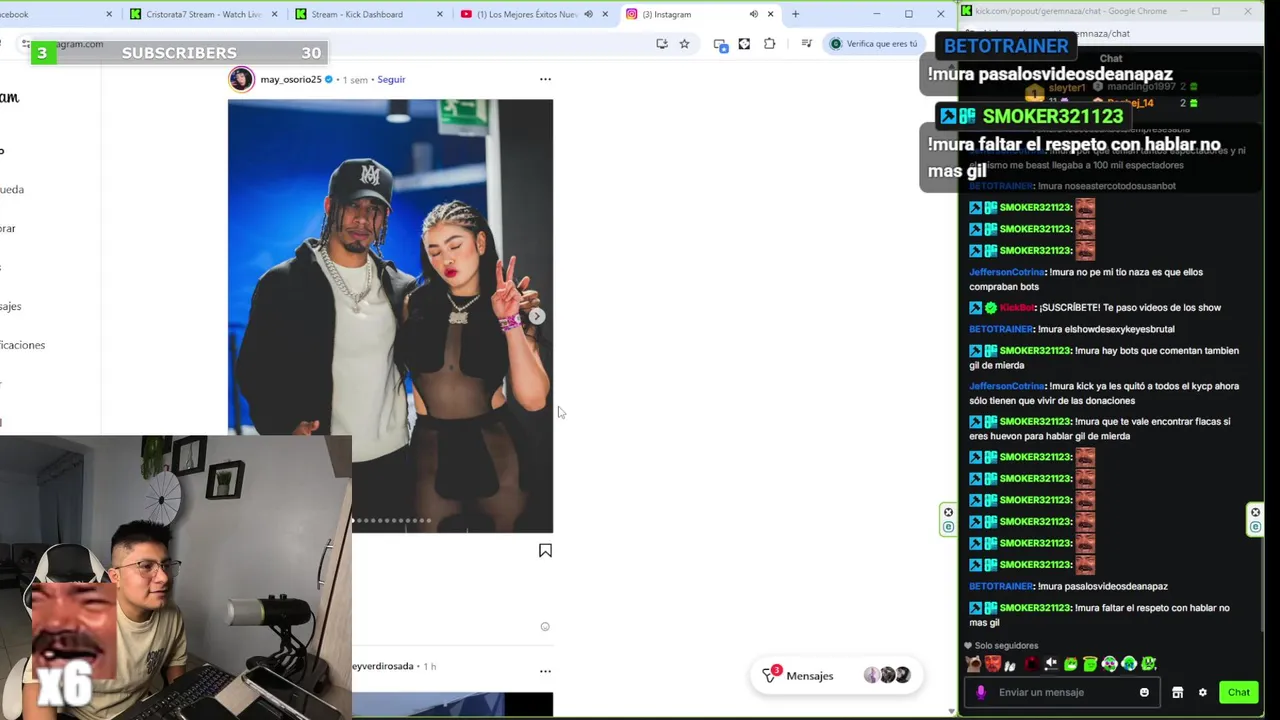1280x720 pixels.
Task: Open options for the eyverdirosada post
Action: [x=545, y=671]
